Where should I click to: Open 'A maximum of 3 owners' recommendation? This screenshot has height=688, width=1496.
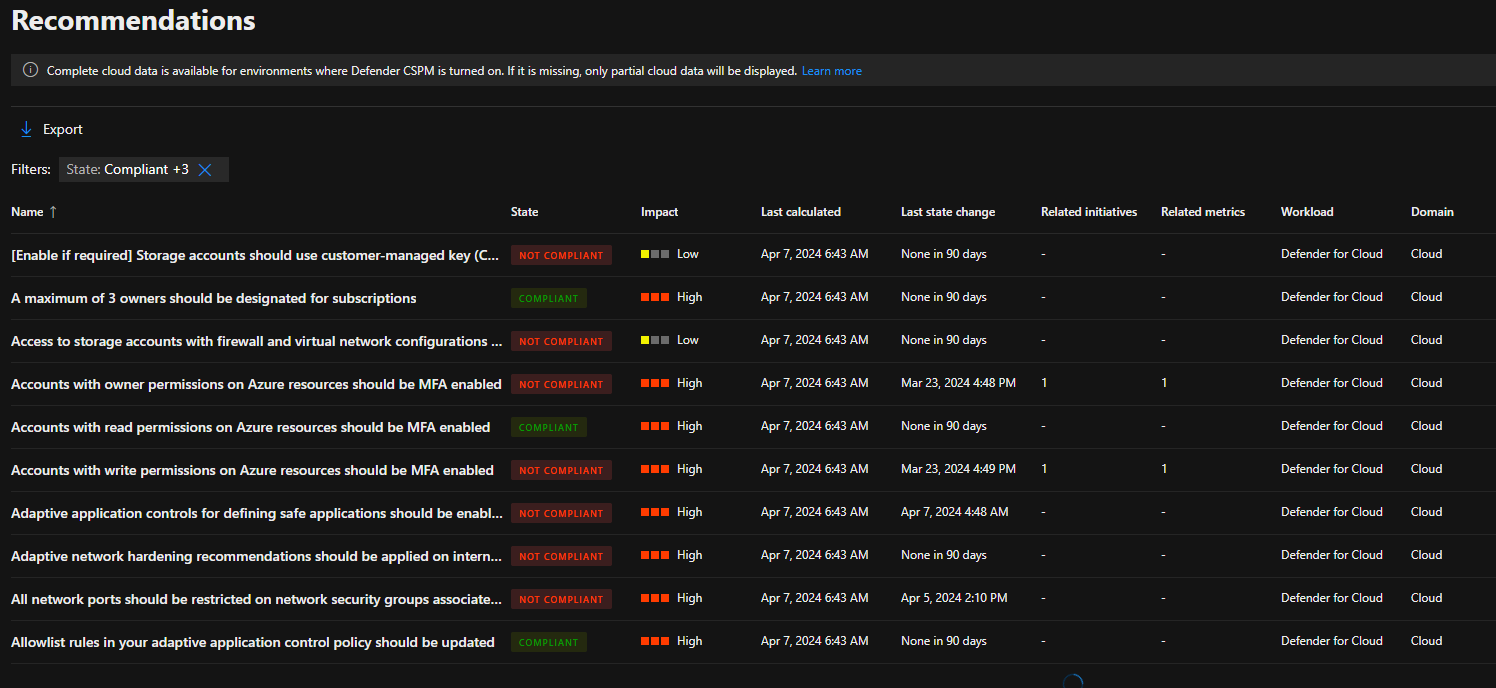tap(213, 298)
